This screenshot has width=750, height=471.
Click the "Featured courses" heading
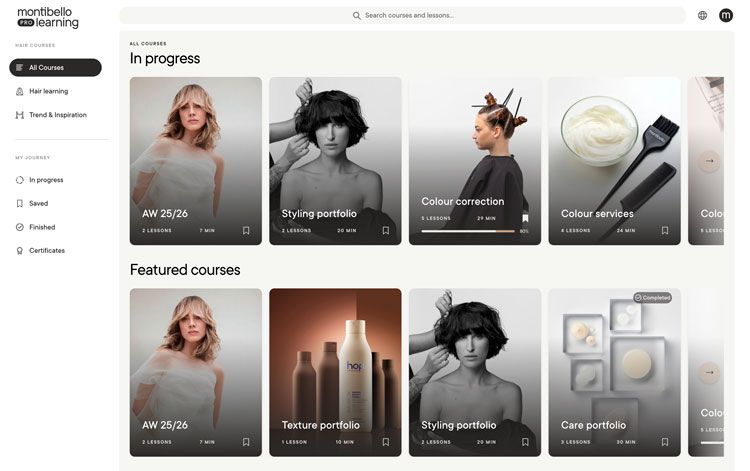(185, 270)
